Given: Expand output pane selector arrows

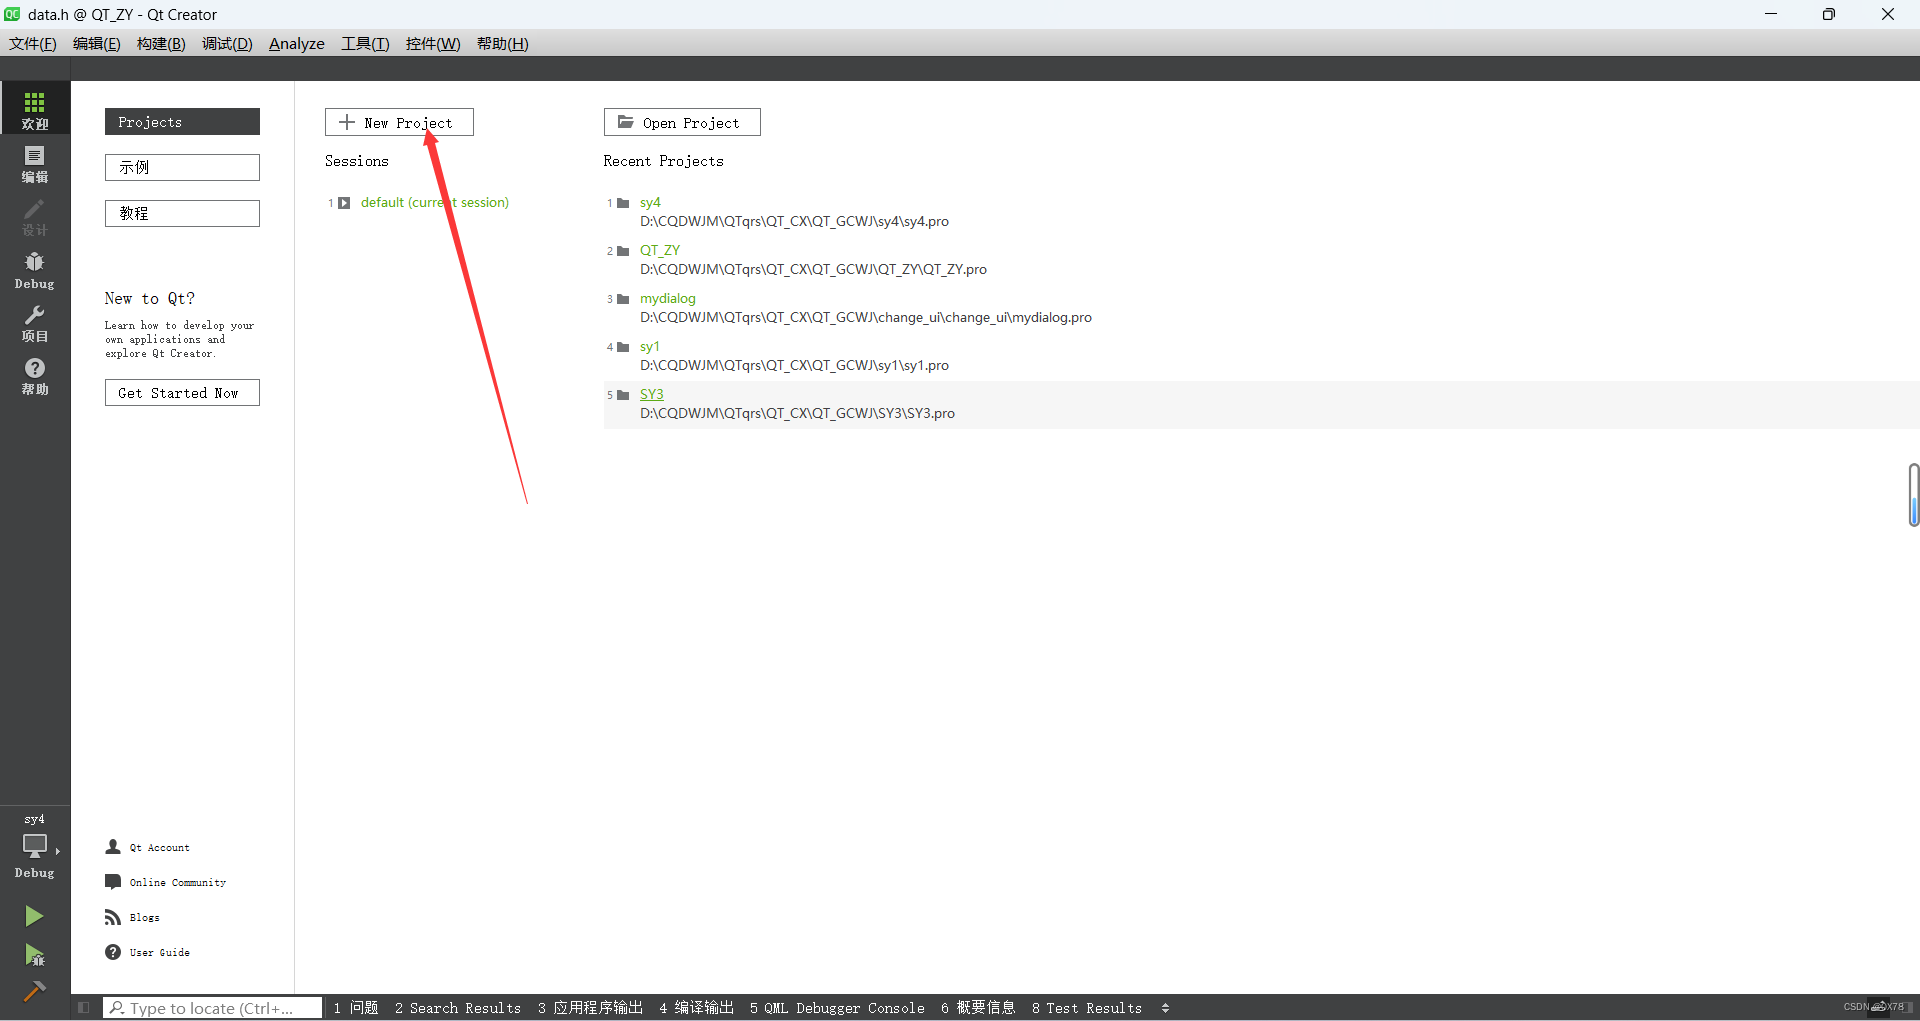Looking at the screenshot, I should click(x=1165, y=1007).
